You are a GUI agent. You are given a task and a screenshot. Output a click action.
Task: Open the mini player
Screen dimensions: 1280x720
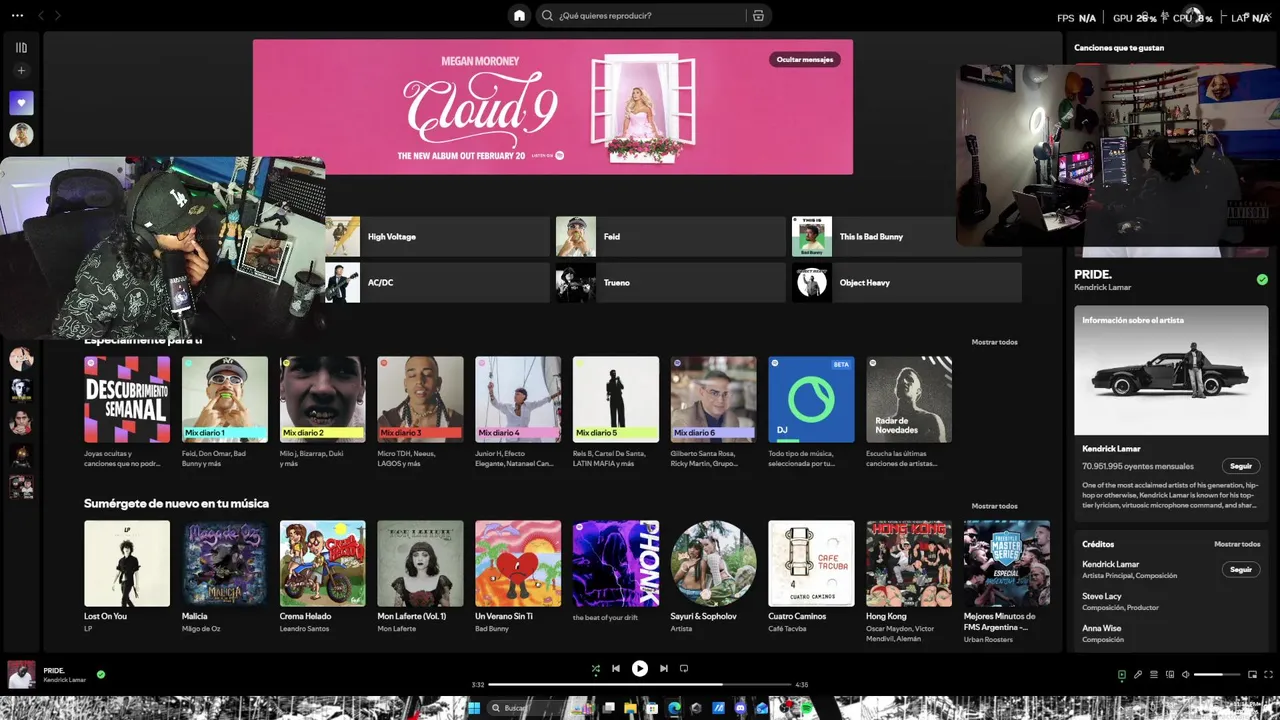pyautogui.click(x=1252, y=674)
